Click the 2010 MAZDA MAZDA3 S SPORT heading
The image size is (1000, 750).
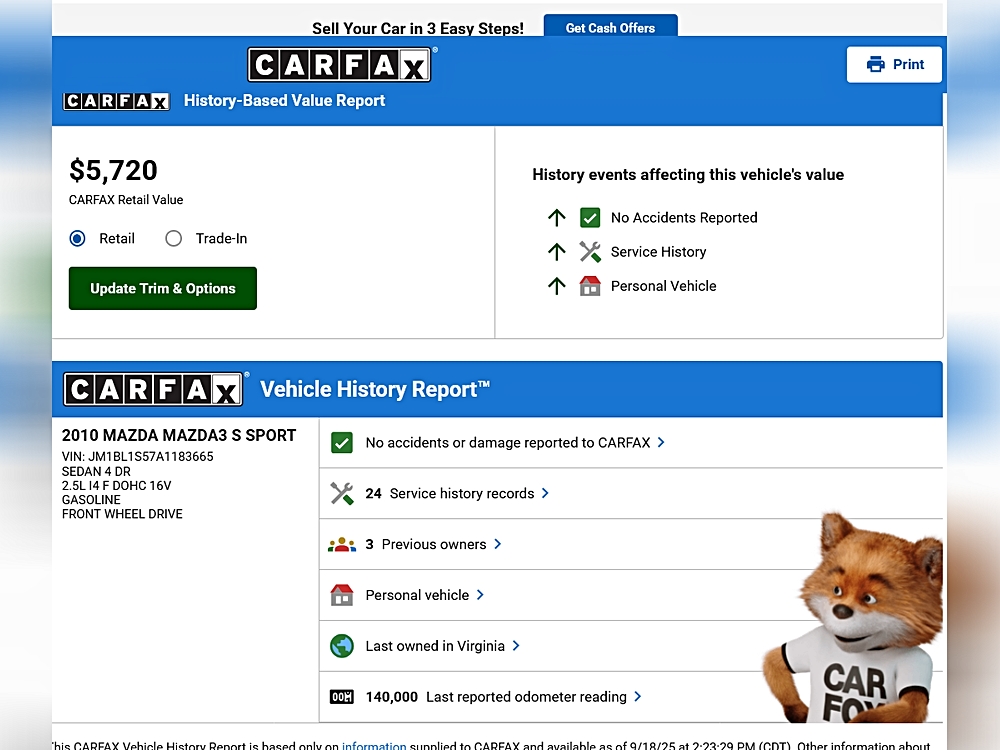(x=179, y=436)
